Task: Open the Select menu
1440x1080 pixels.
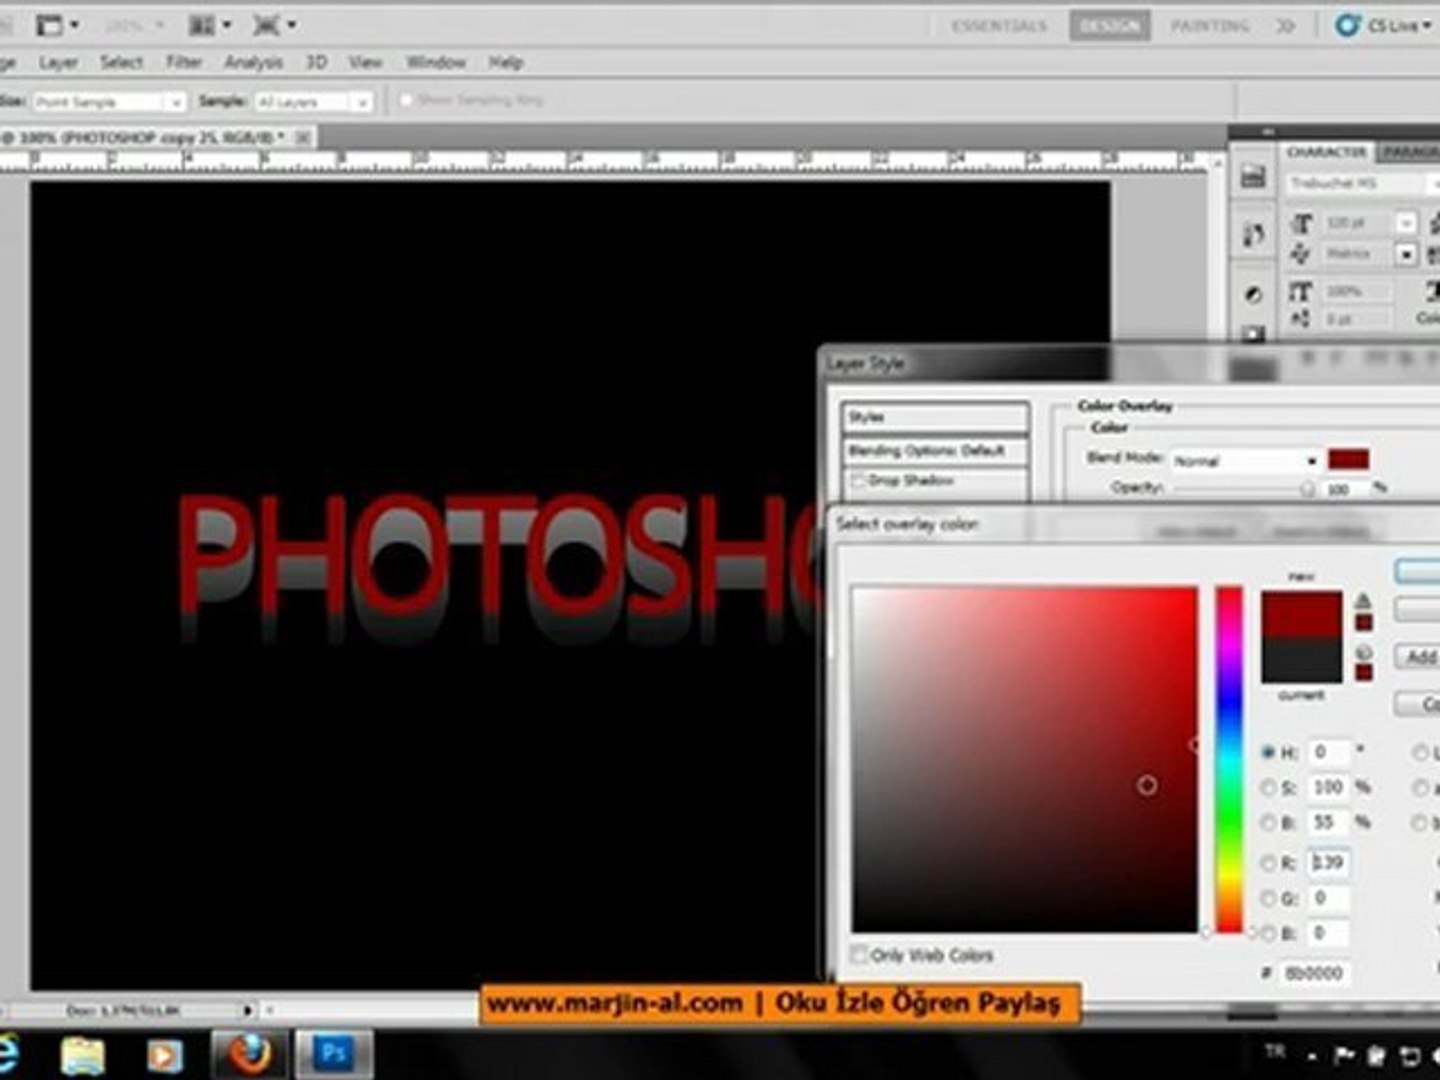Action: click(x=121, y=62)
